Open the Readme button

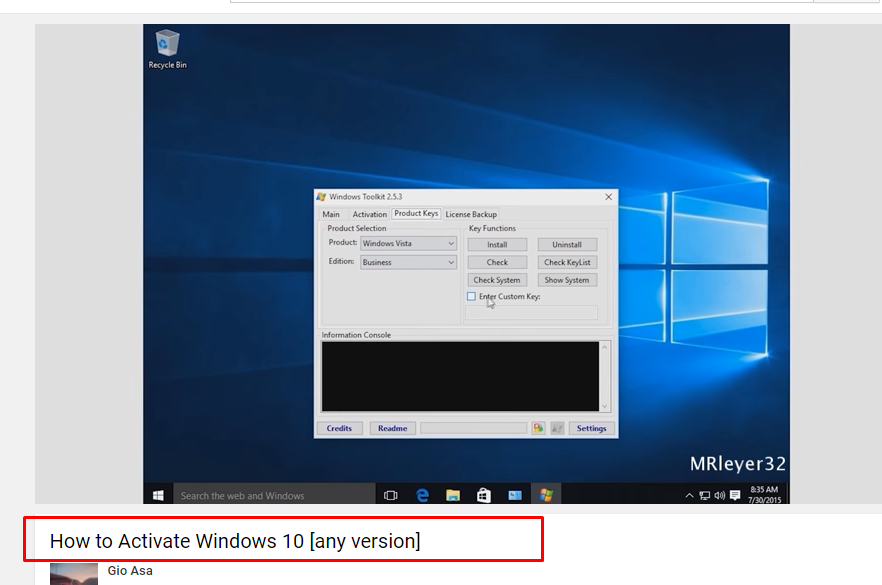[393, 429]
